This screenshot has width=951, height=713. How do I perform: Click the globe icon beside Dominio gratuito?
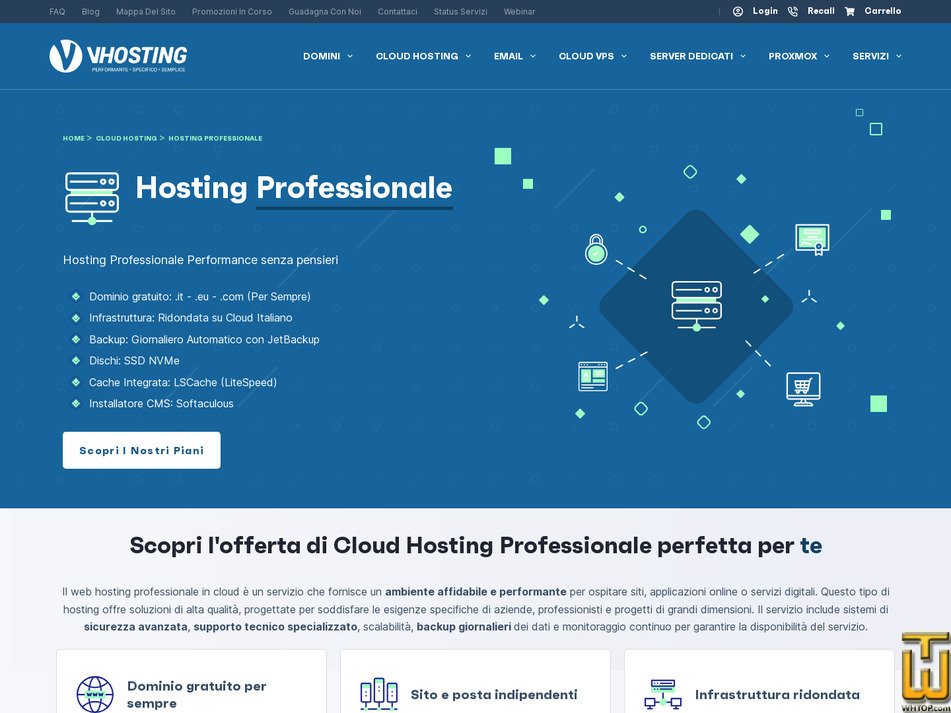(x=93, y=695)
